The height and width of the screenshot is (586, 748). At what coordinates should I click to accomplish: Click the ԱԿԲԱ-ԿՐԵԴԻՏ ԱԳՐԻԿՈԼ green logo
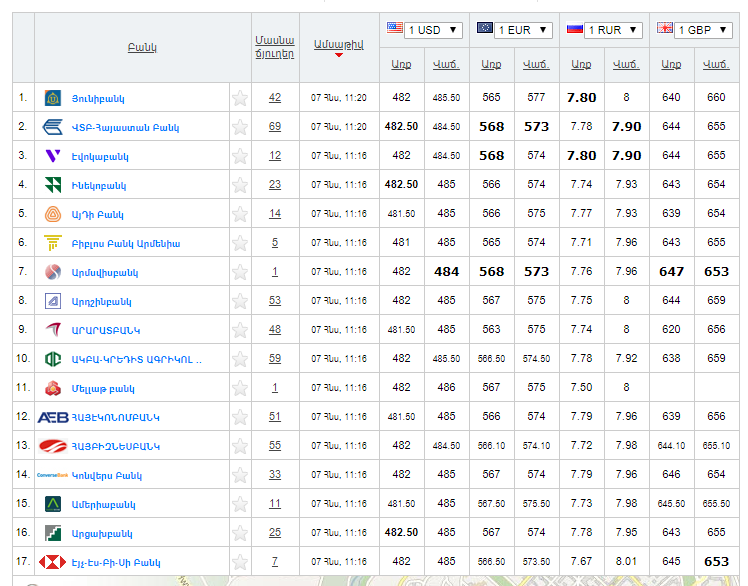[52, 359]
